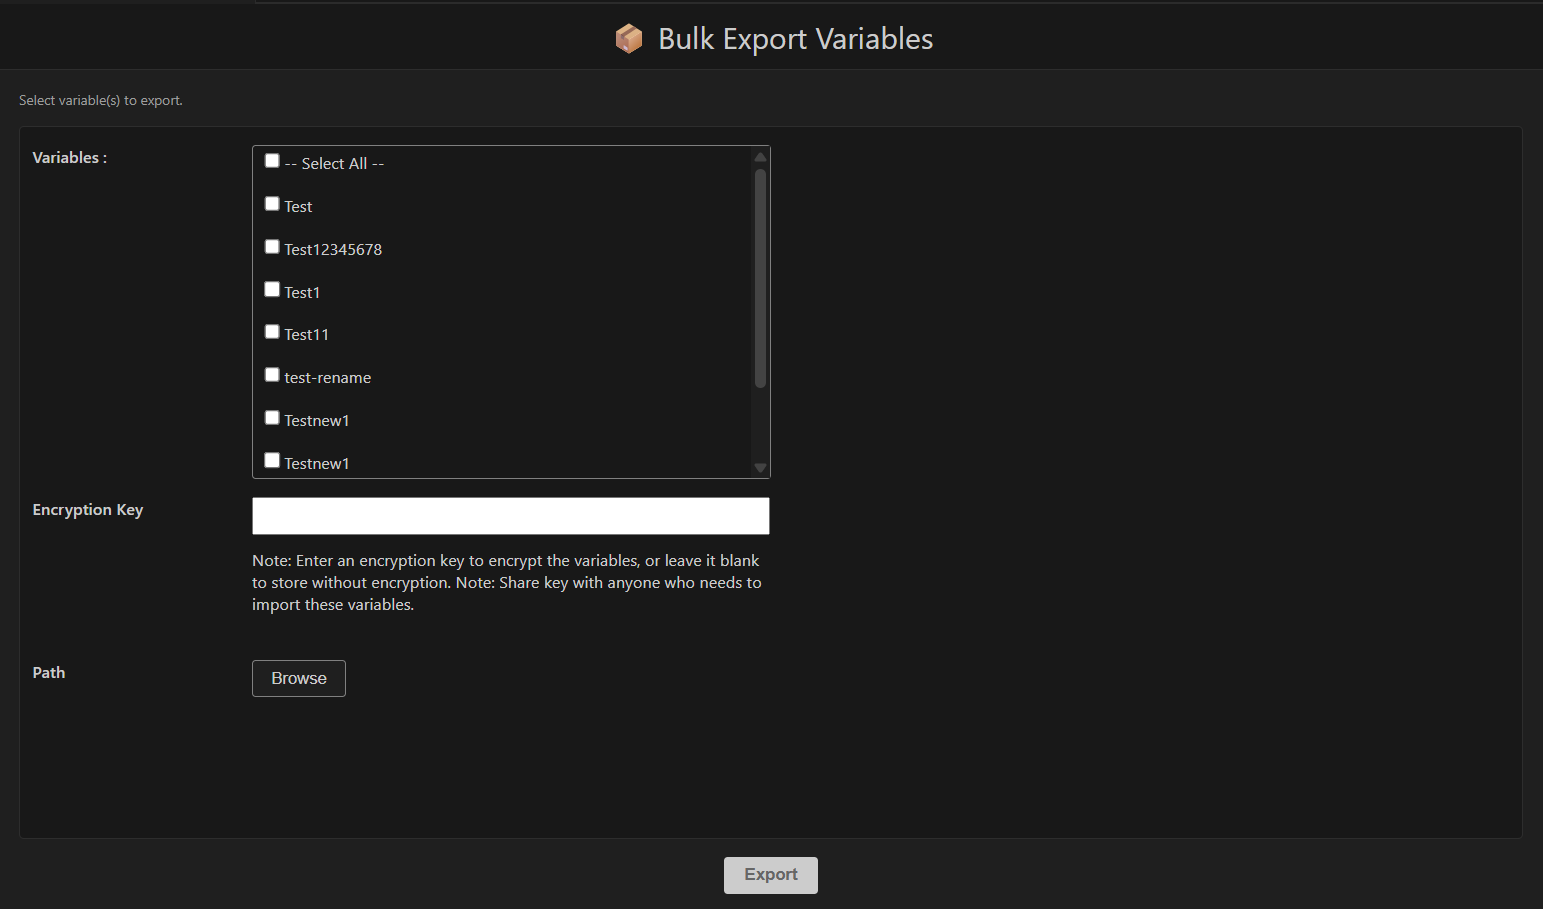The image size is (1543, 909).
Task: Click the variables list scroll up arrow
Action: pyautogui.click(x=760, y=157)
